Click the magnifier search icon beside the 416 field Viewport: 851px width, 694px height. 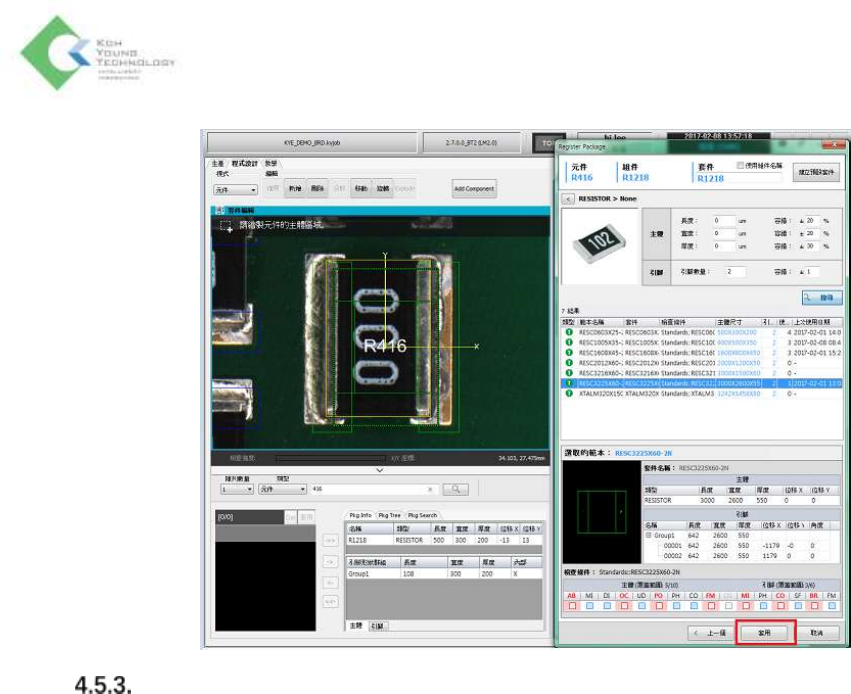[x=455, y=489]
